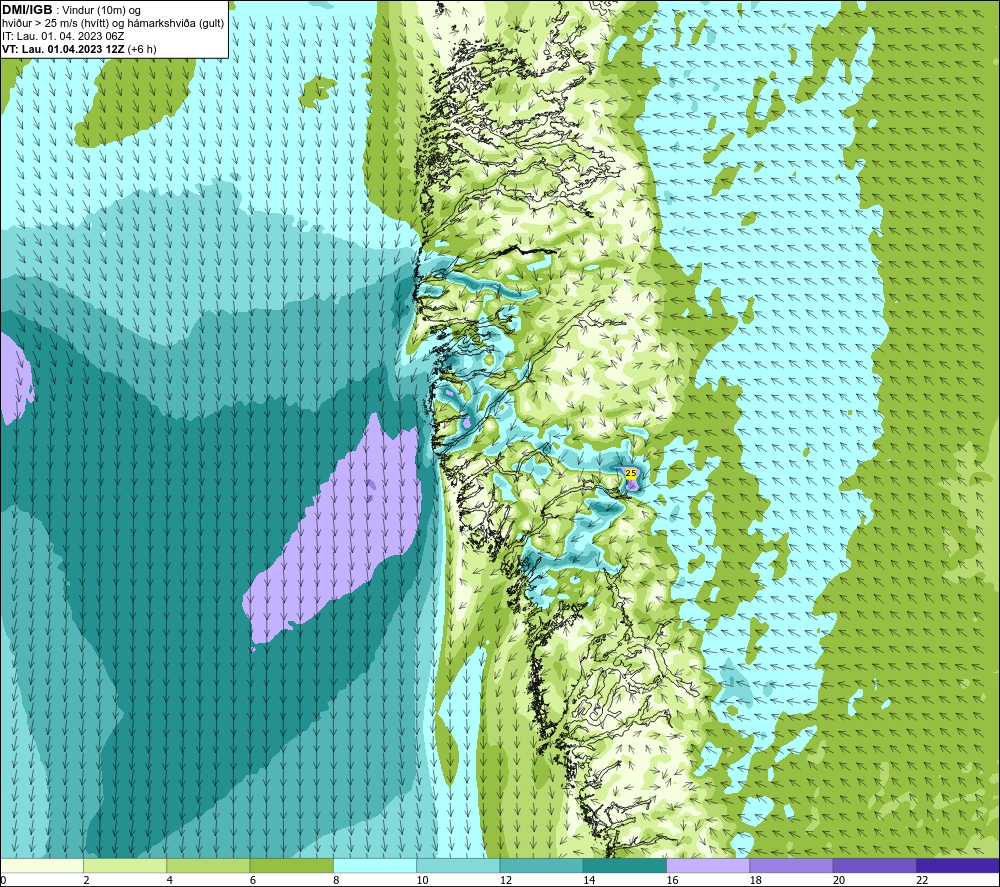Click the scale number 4 label

(x=170, y=880)
